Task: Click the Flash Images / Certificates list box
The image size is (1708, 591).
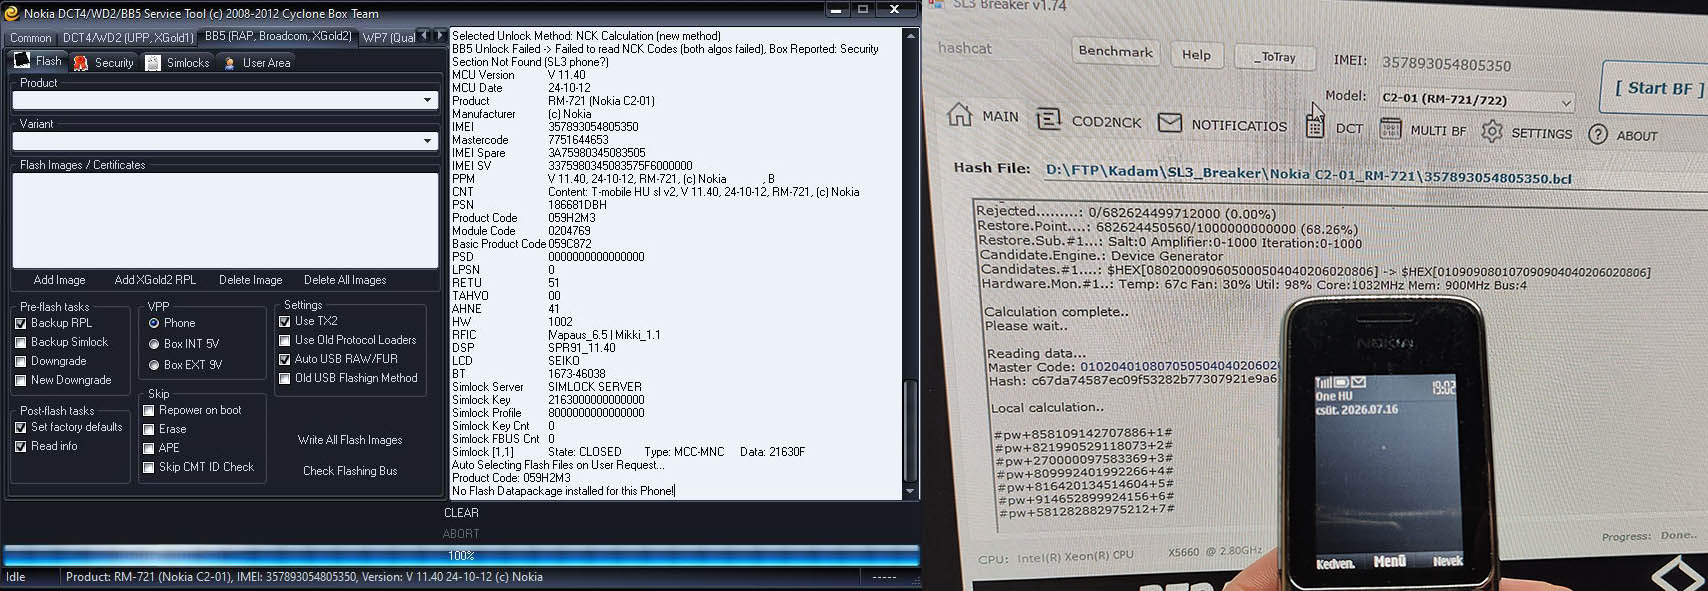Action: point(225,220)
